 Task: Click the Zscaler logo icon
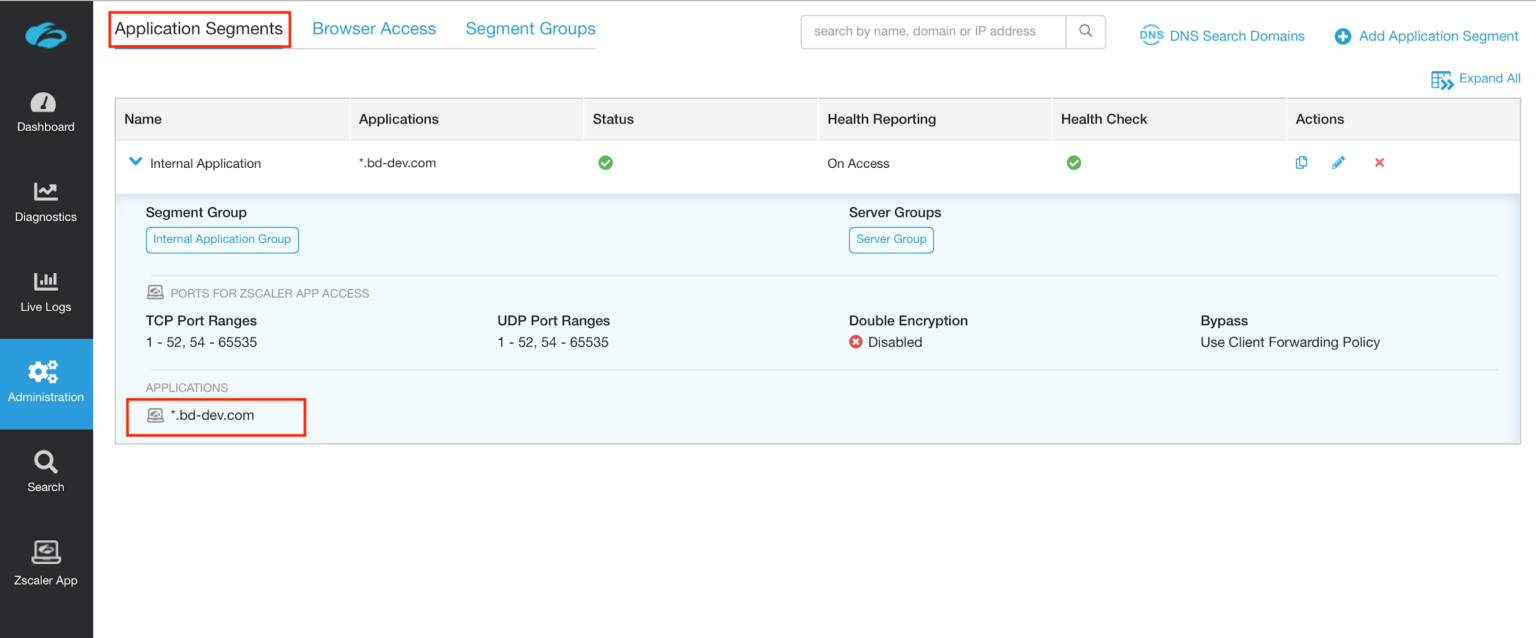pyautogui.click(x=46, y=36)
